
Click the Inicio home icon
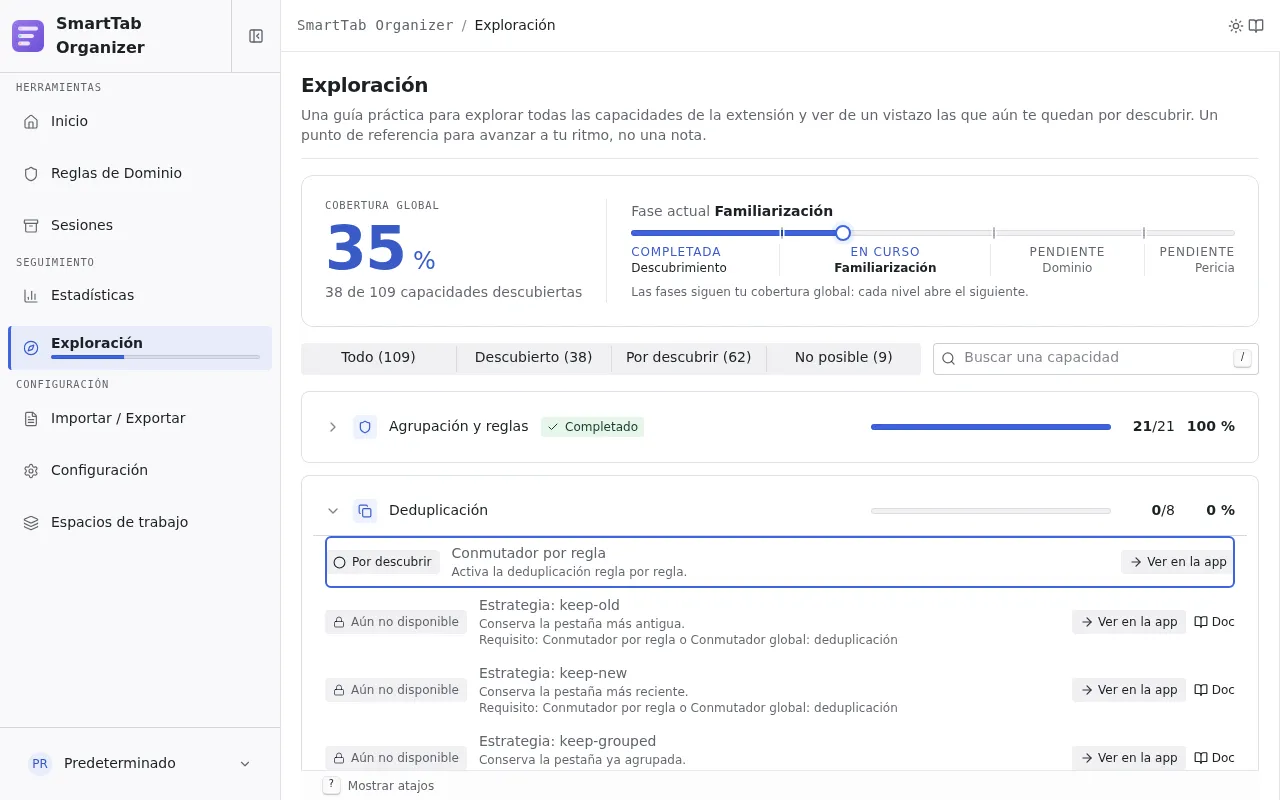[31, 122]
